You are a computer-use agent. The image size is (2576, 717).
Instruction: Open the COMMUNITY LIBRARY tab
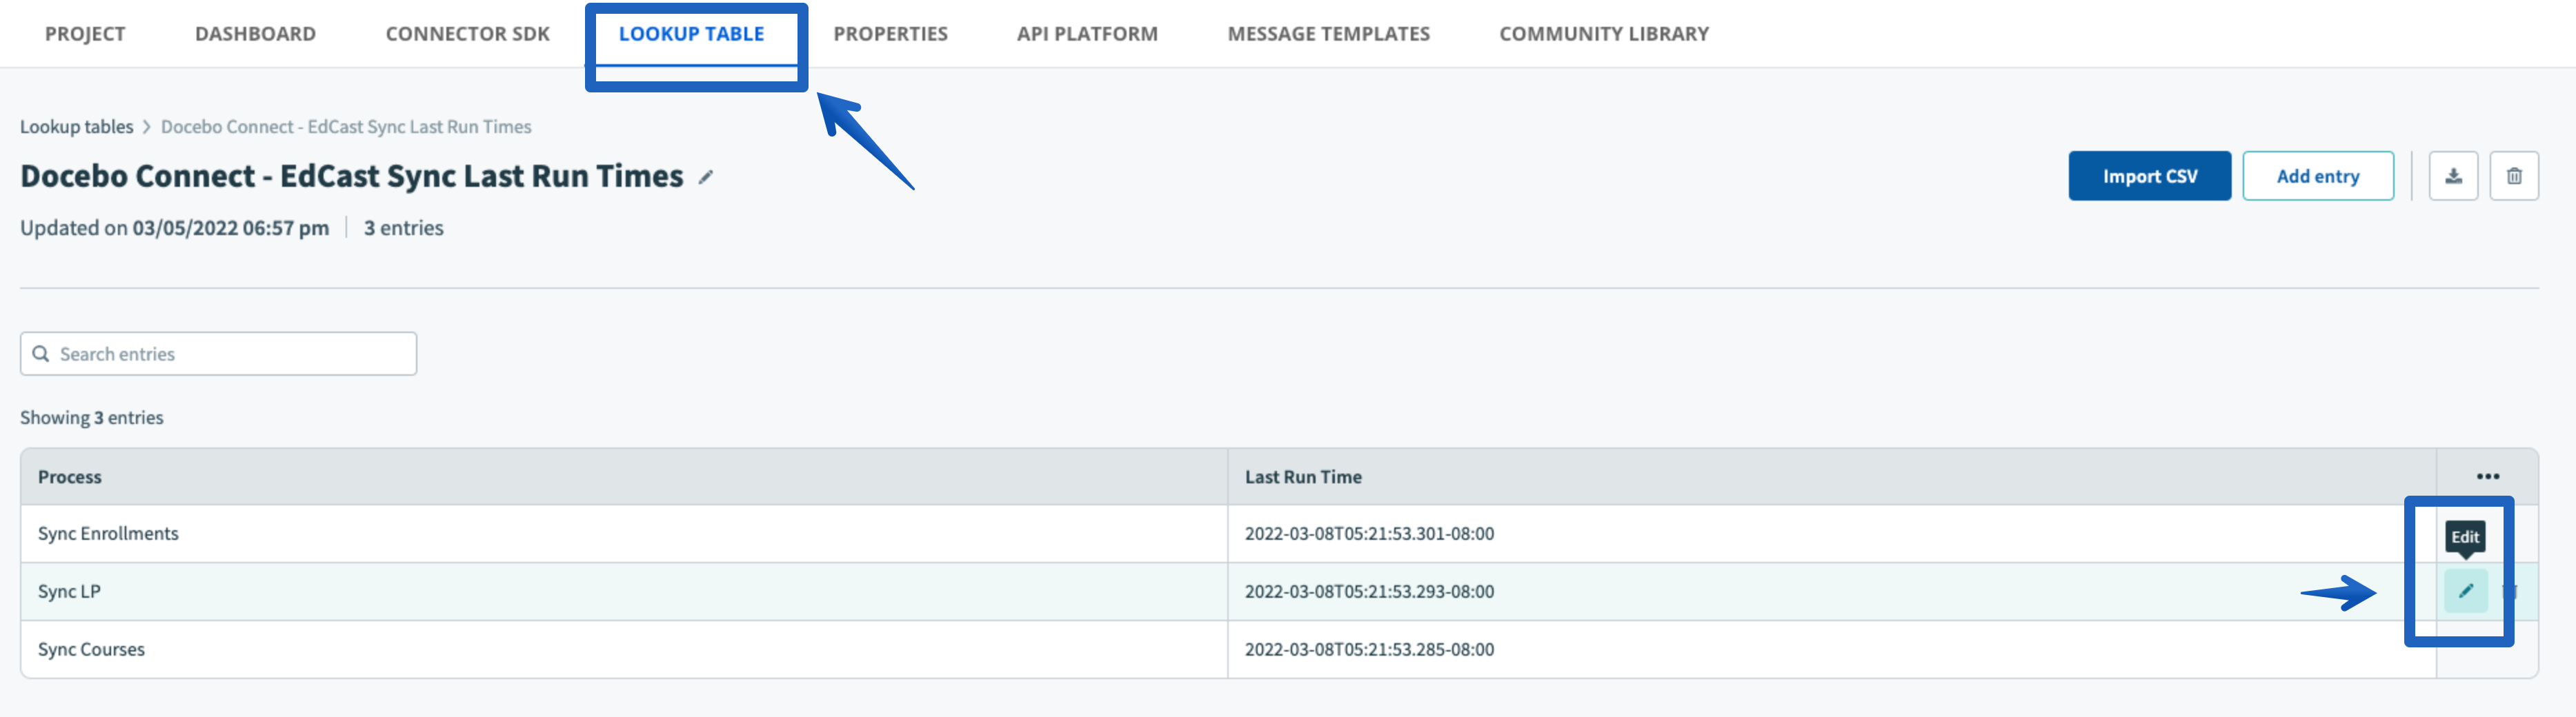coord(1604,34)
